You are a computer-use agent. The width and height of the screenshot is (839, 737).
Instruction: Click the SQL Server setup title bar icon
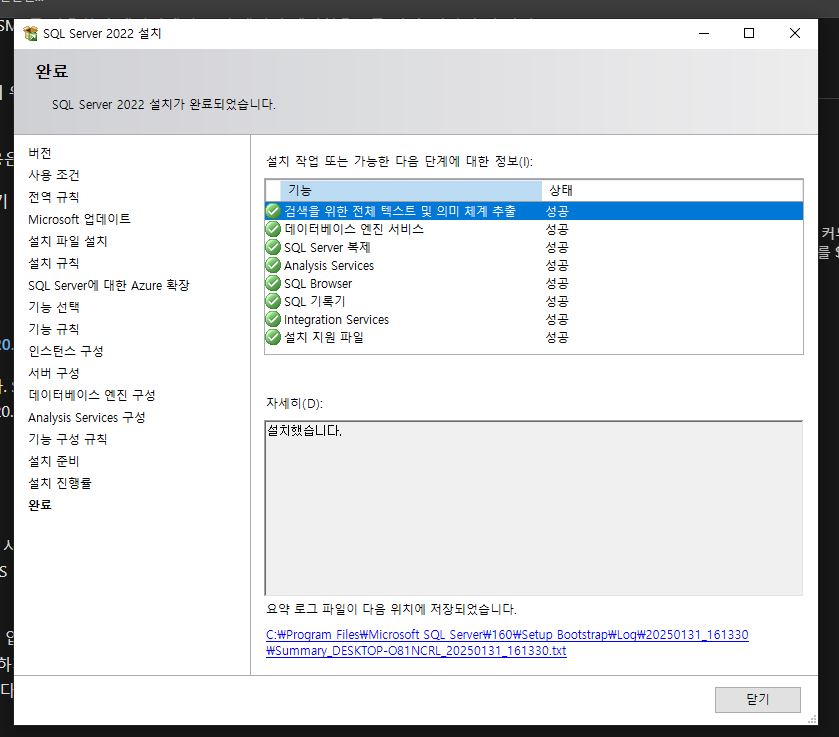pyautogui.click(x=30, y=33)
